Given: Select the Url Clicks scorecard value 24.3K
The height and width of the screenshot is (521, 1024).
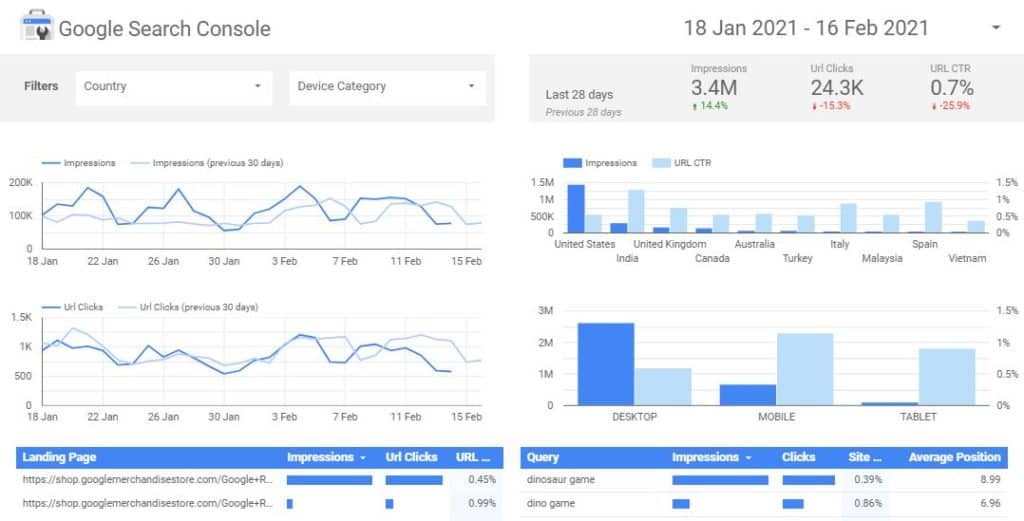Looking at the screenshot, I should (x=837, y=87).
